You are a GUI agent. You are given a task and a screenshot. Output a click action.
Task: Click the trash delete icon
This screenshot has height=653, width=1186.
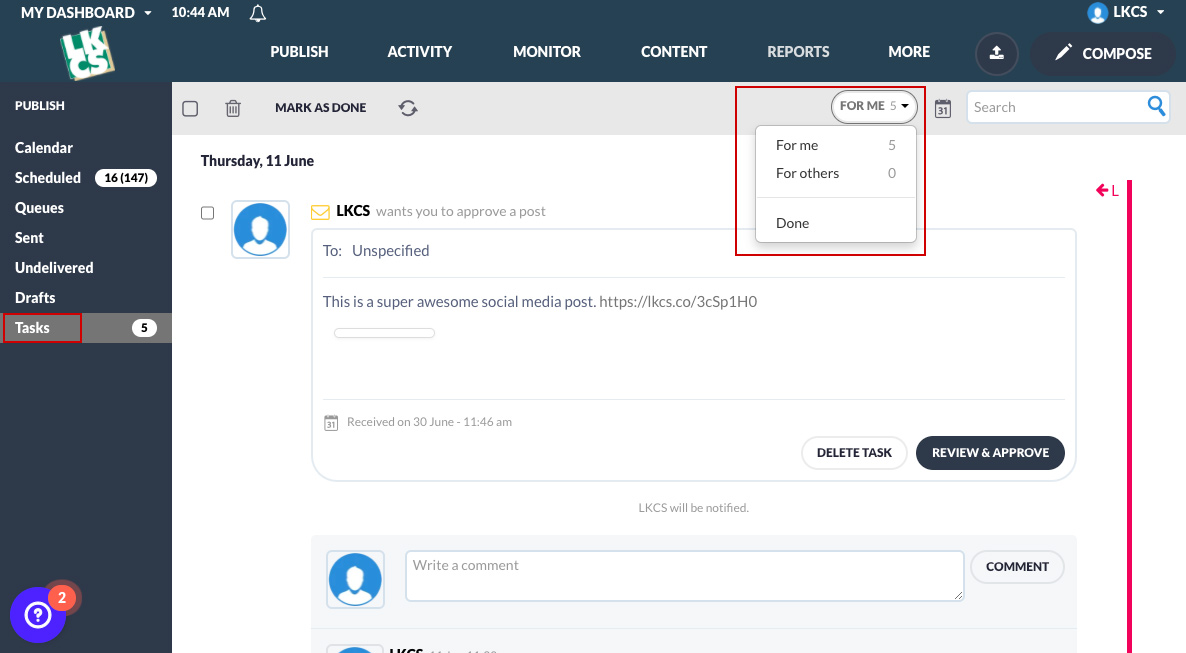(233, 108)
